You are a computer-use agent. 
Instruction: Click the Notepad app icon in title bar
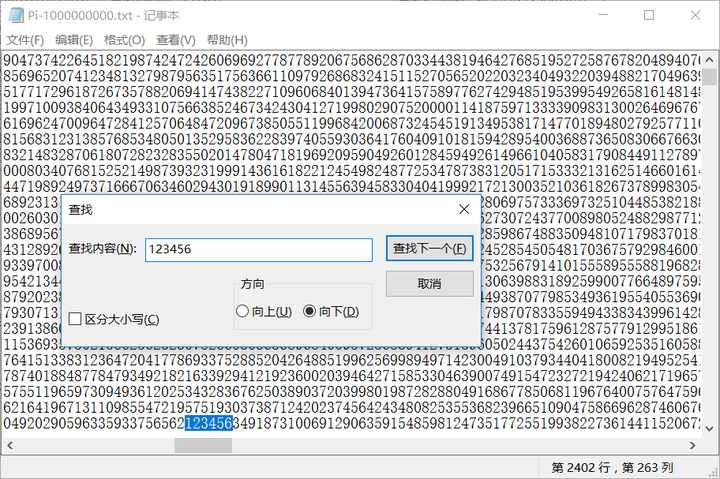(x=13, y=16)
